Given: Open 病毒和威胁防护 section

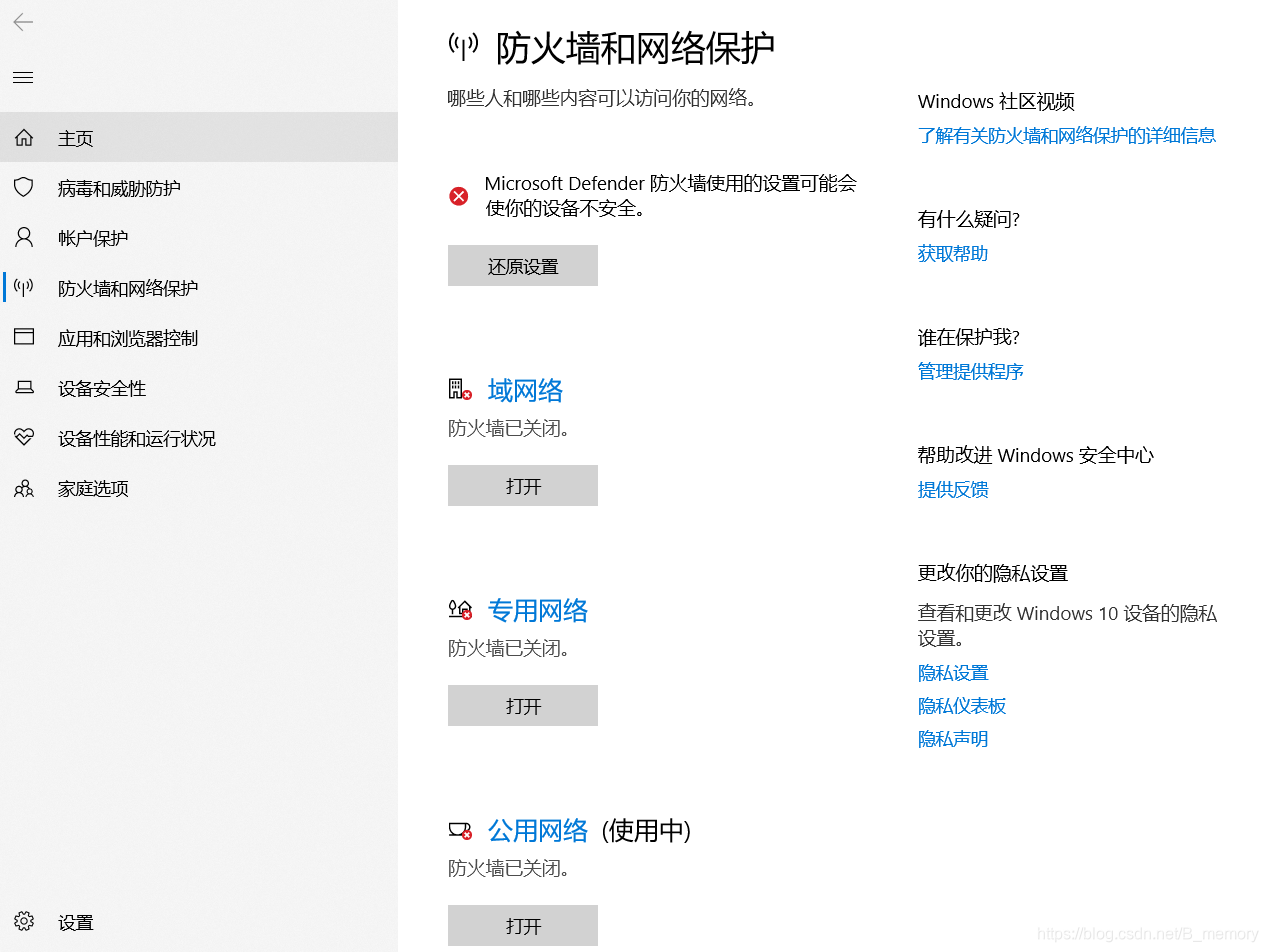Looking at the screenshot, I should tap(199, 187).
